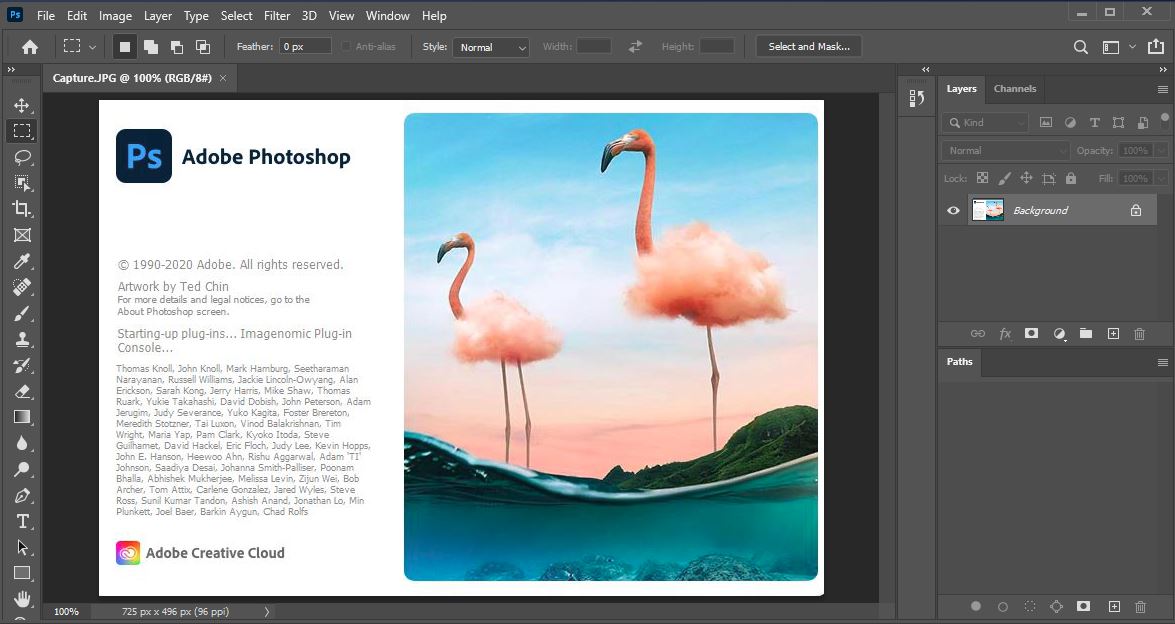Image resolution: width=1175 pixels, height=624 pixels.
Task: Delete layer using the trash icon
Action: tap(1140, 333)
